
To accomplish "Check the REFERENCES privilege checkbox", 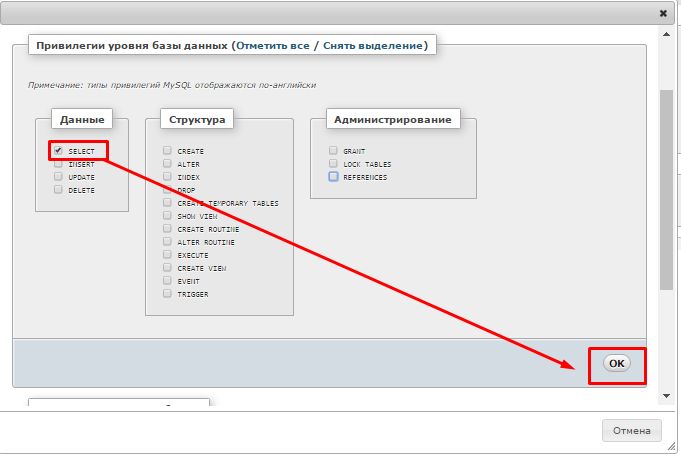I will point(333,177).
